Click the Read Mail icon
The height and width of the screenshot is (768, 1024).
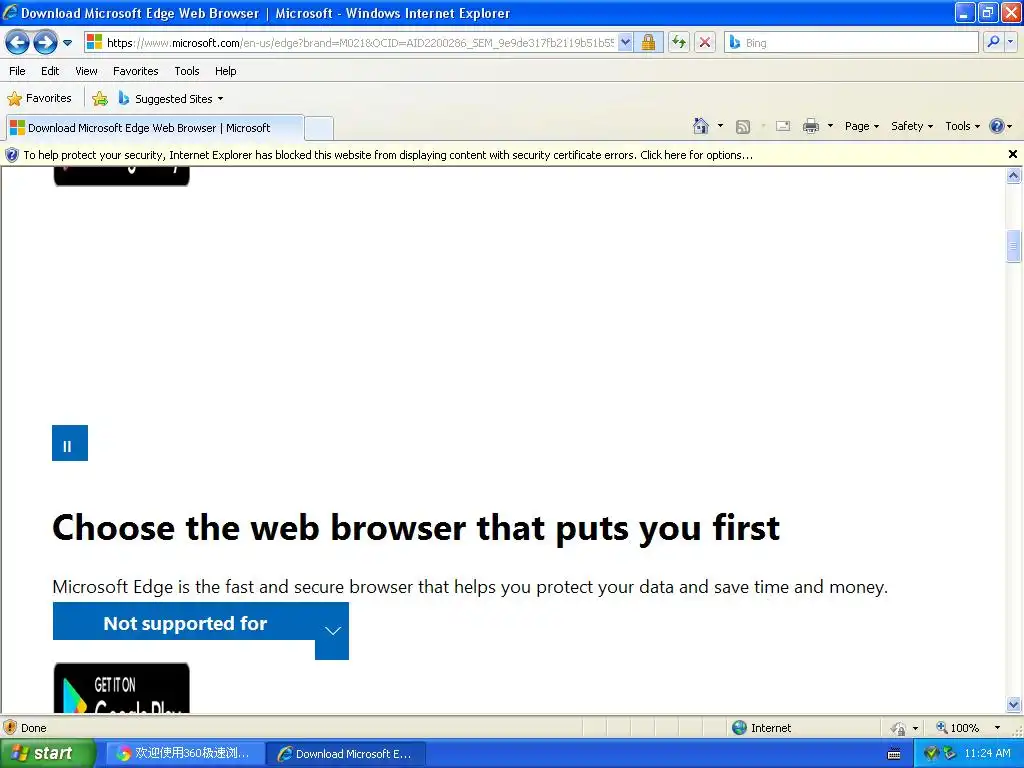coord(783,126)
